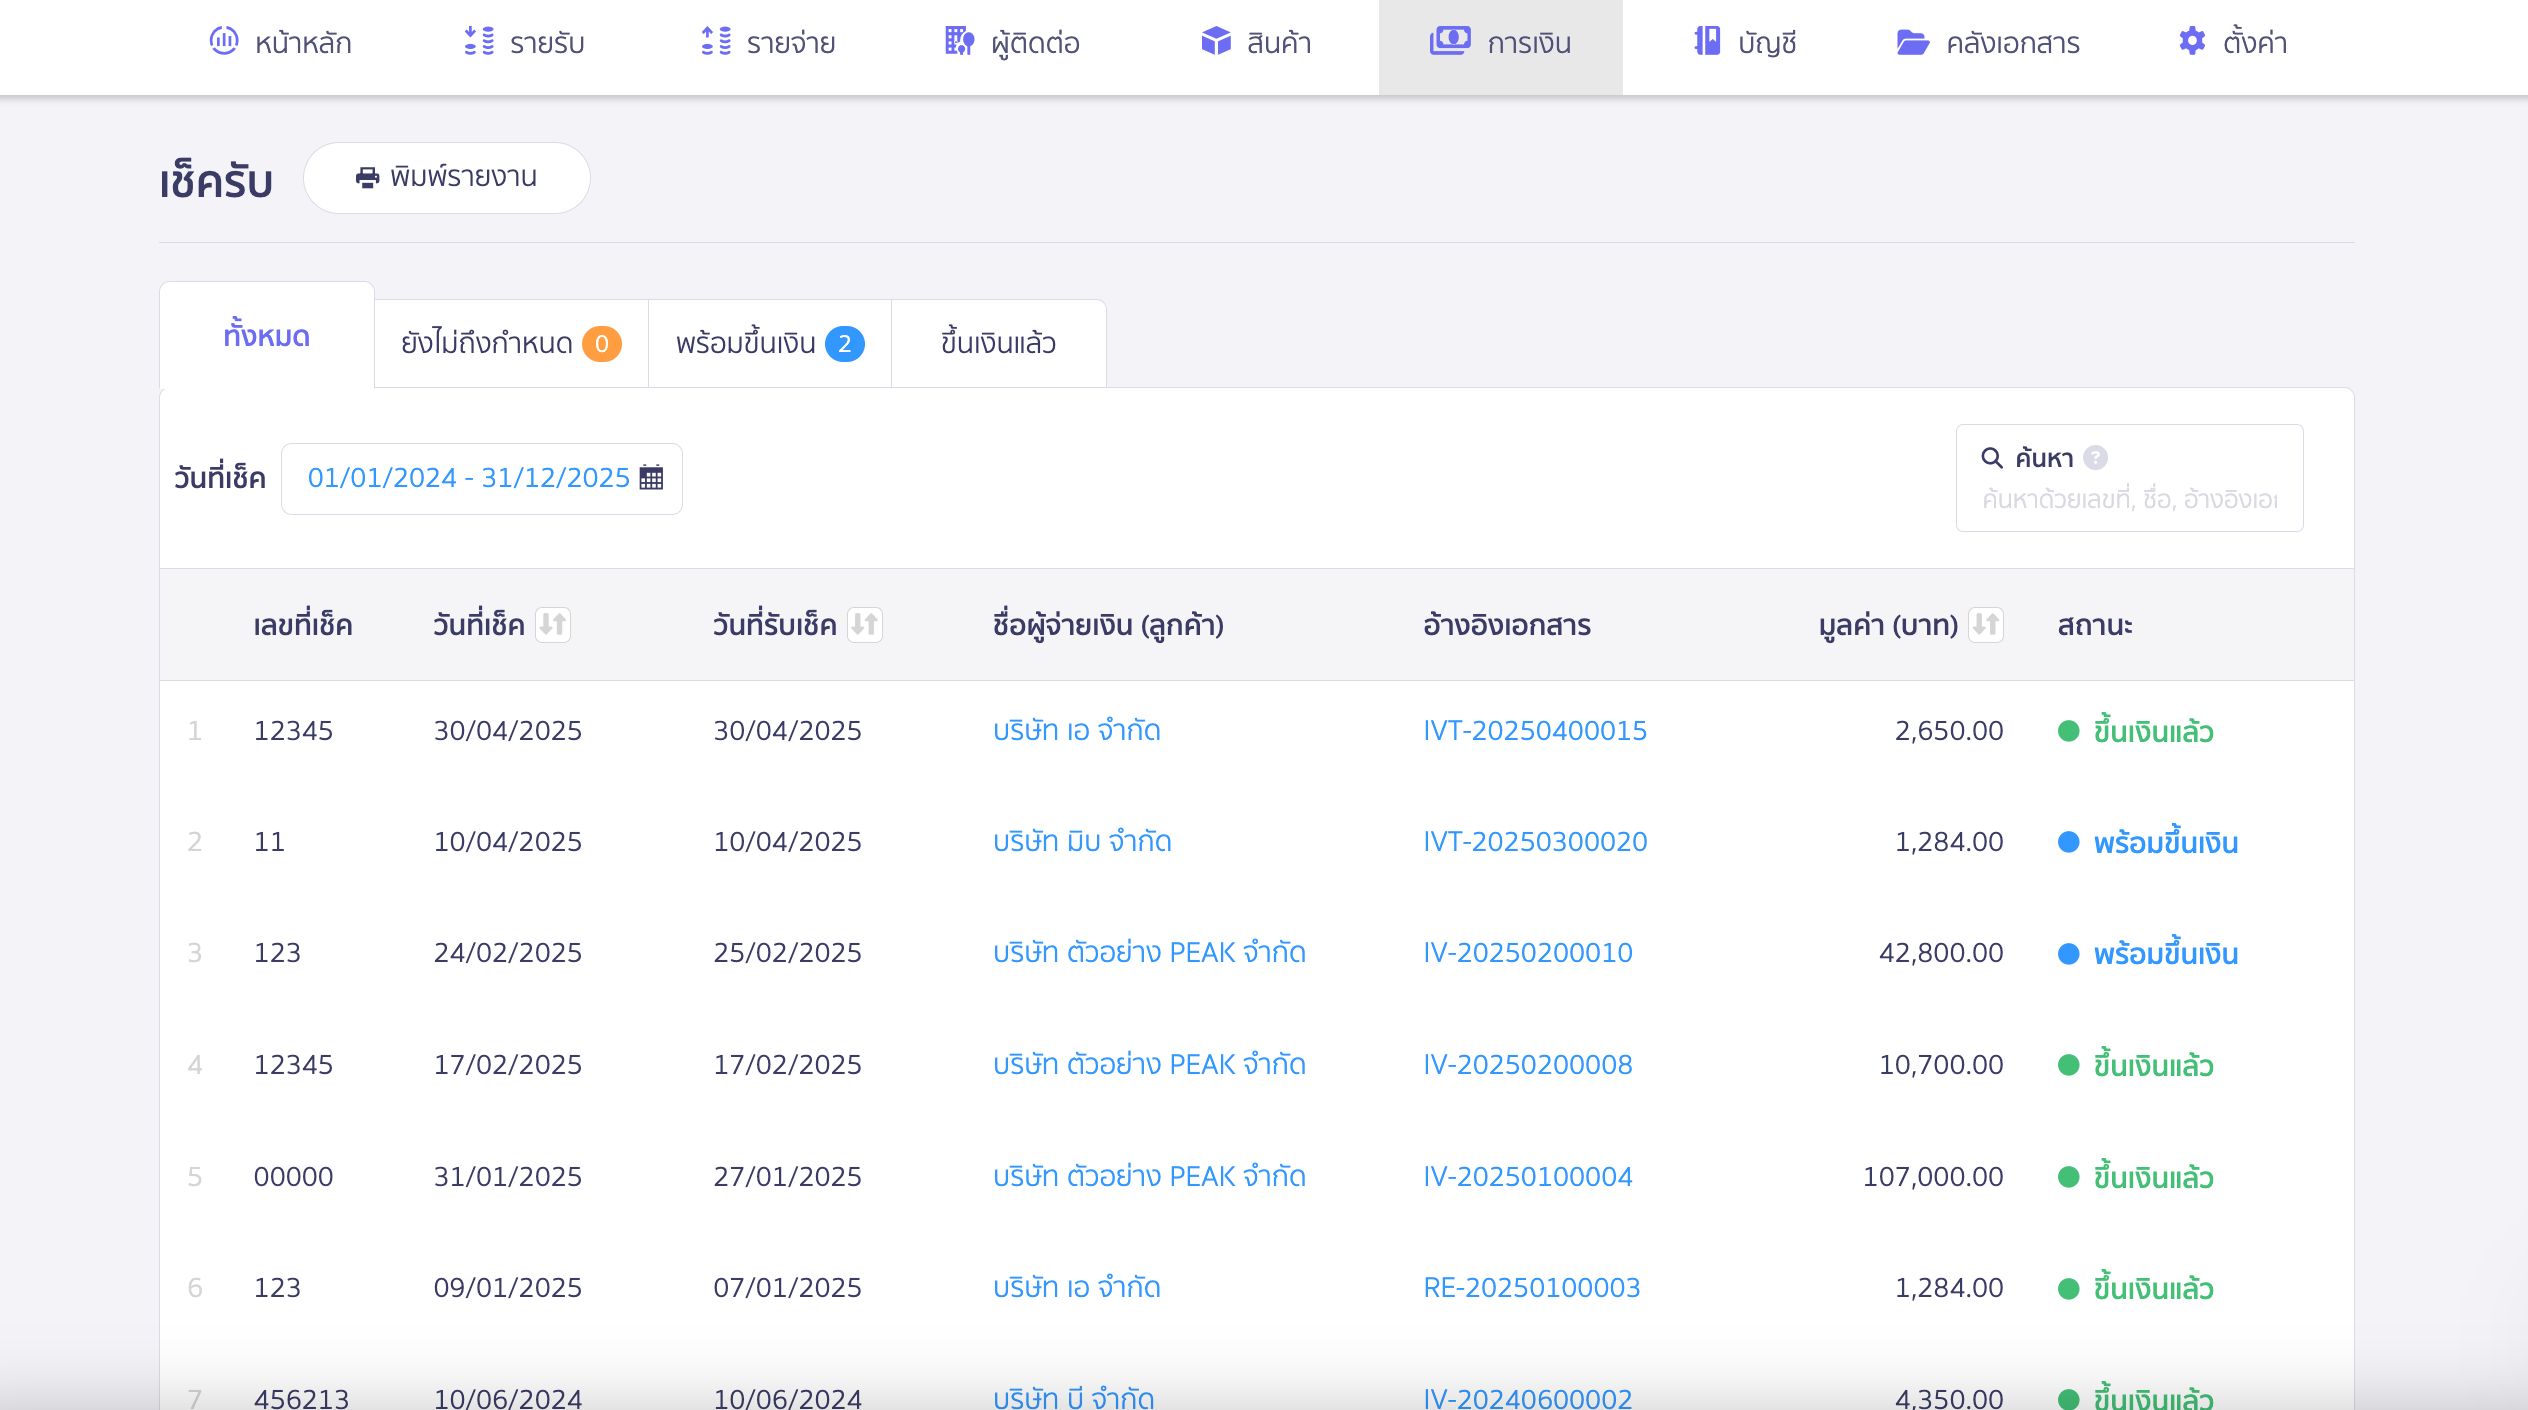This screenshot has width=2528, height=1410.
Task: Open document IV-20250200008
Action: [1528, 1064]
